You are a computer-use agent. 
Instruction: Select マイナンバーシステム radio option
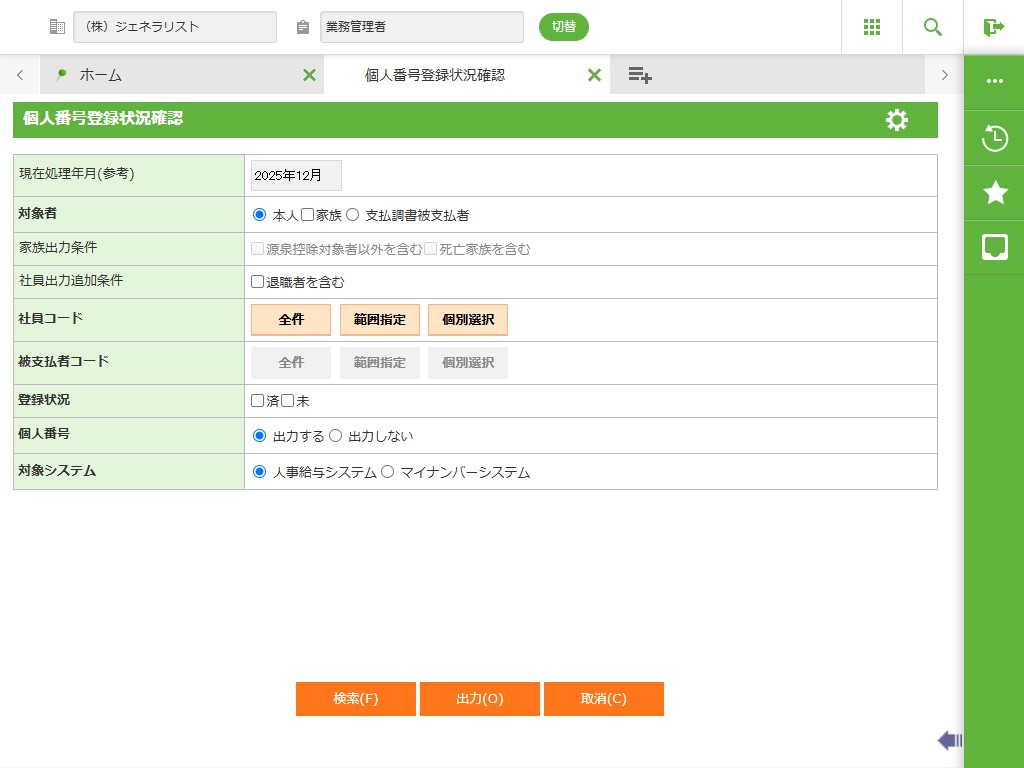pos(388,472)
